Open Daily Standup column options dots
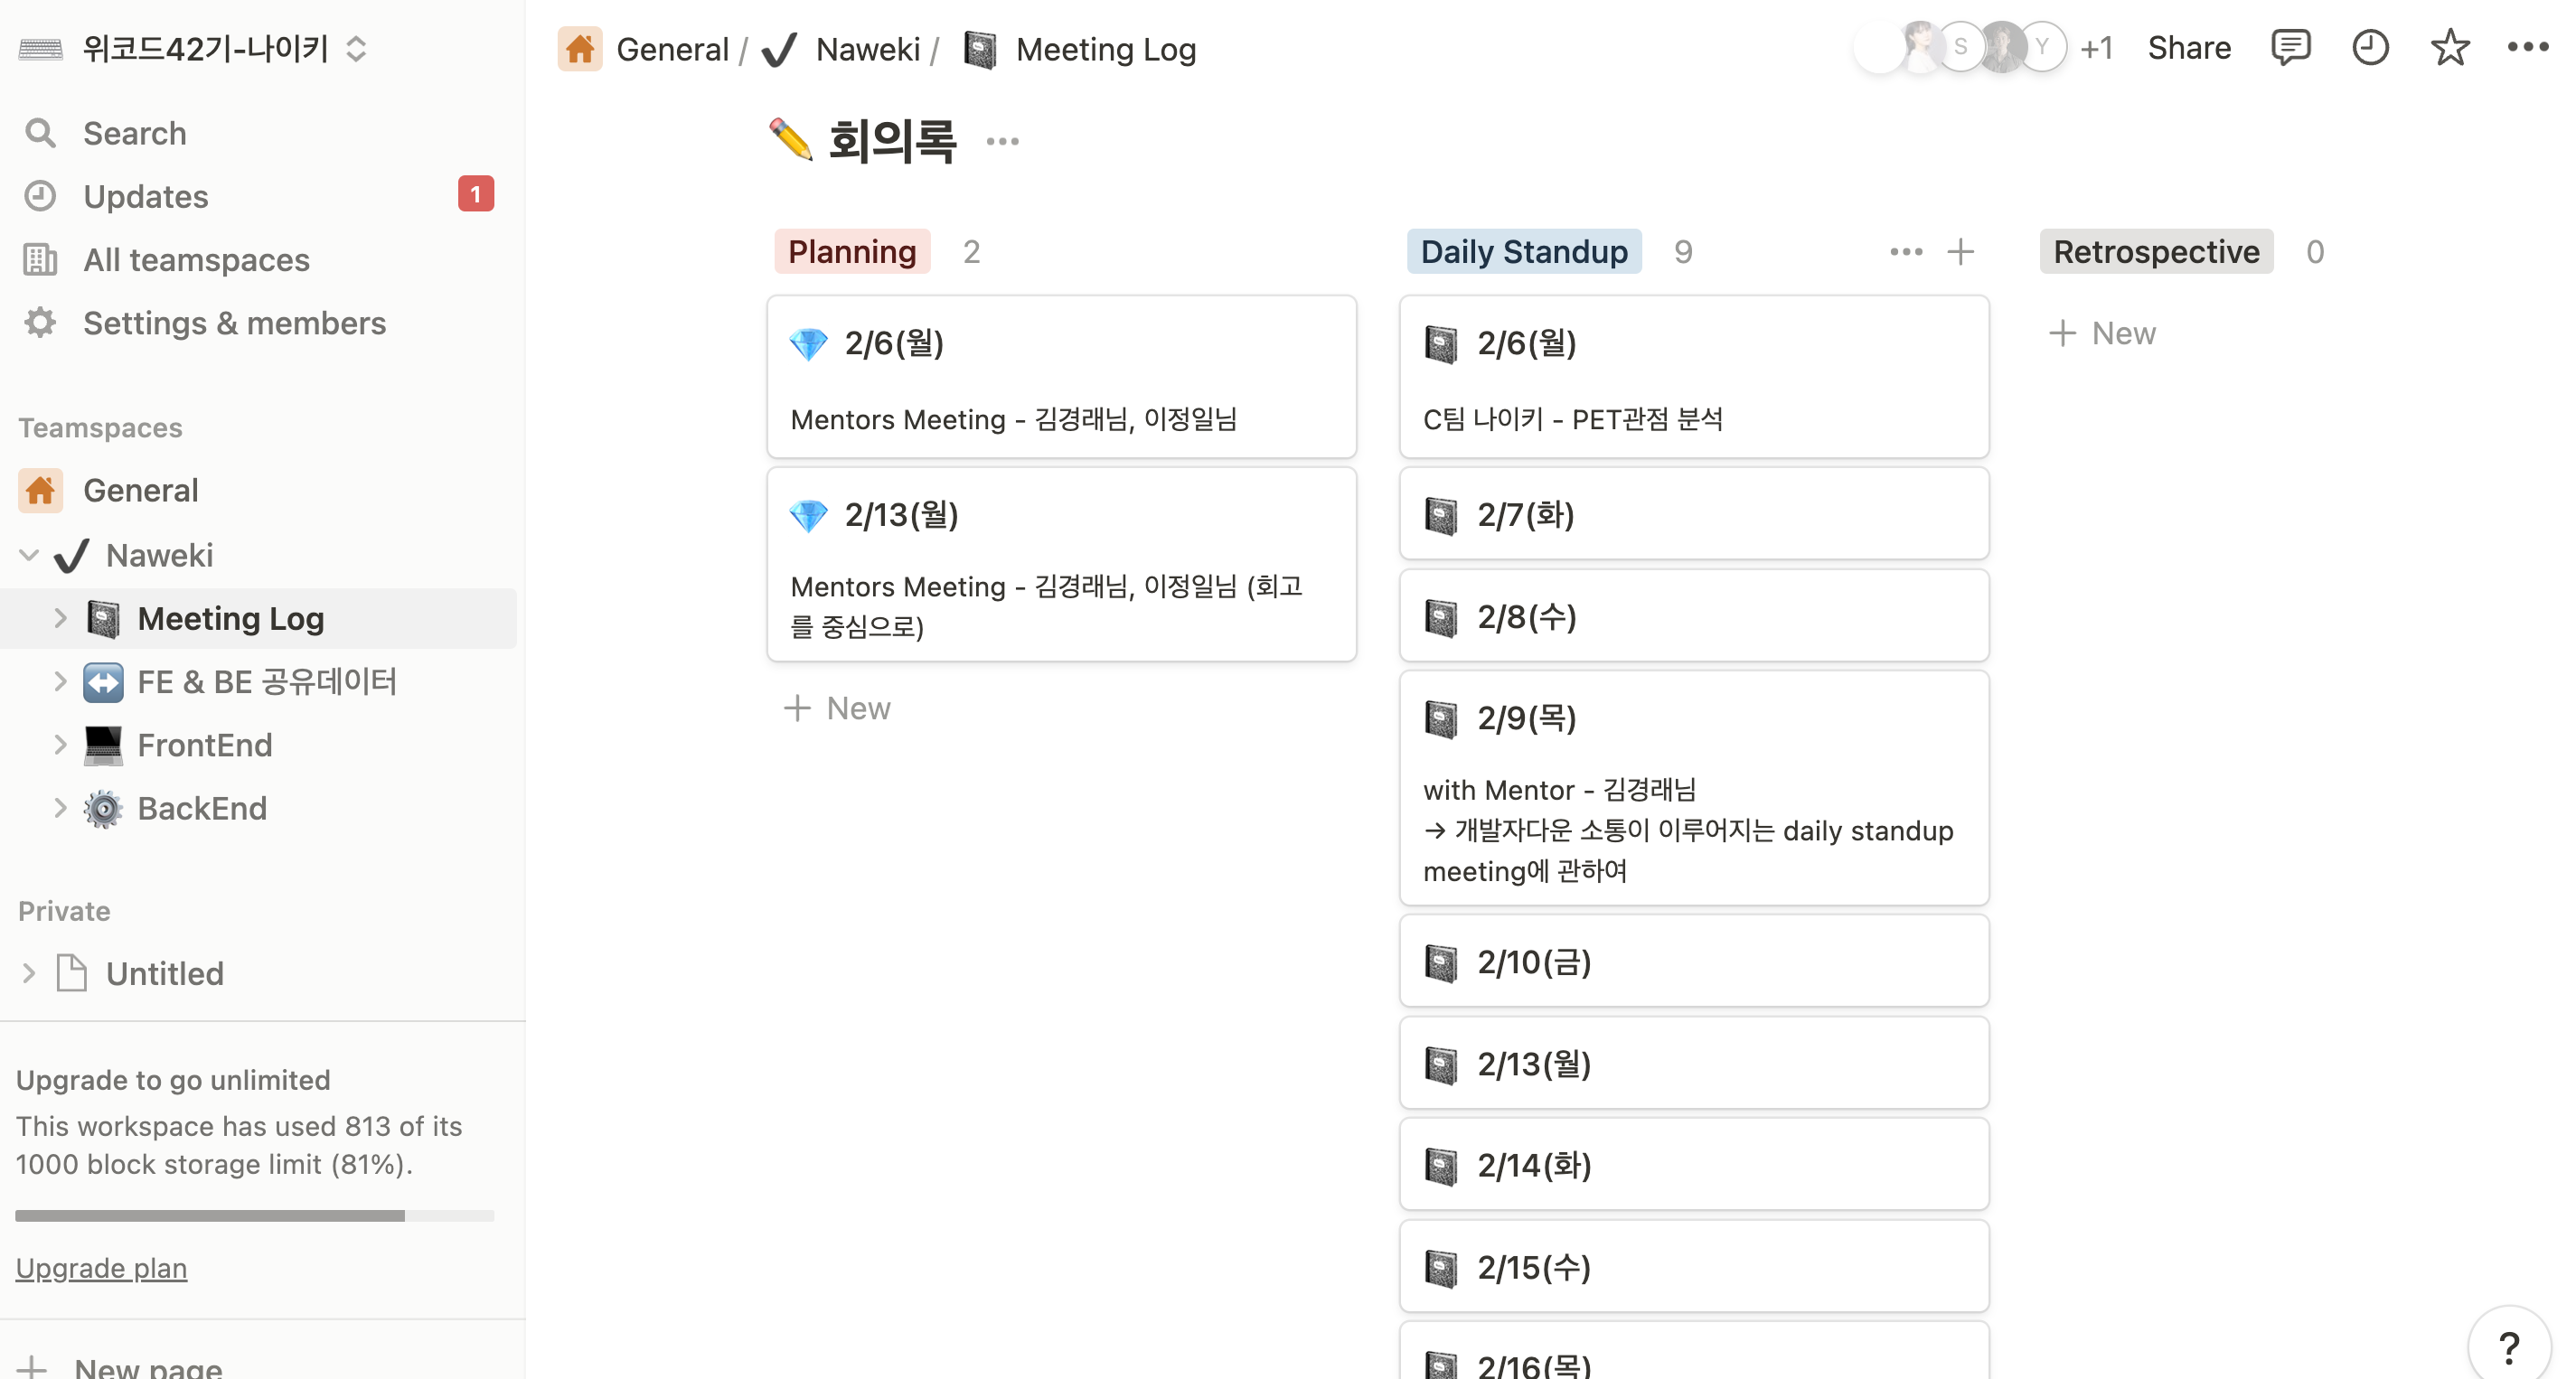The width and height of the screenshot is (2576, 1379). tap(1906, 252)
